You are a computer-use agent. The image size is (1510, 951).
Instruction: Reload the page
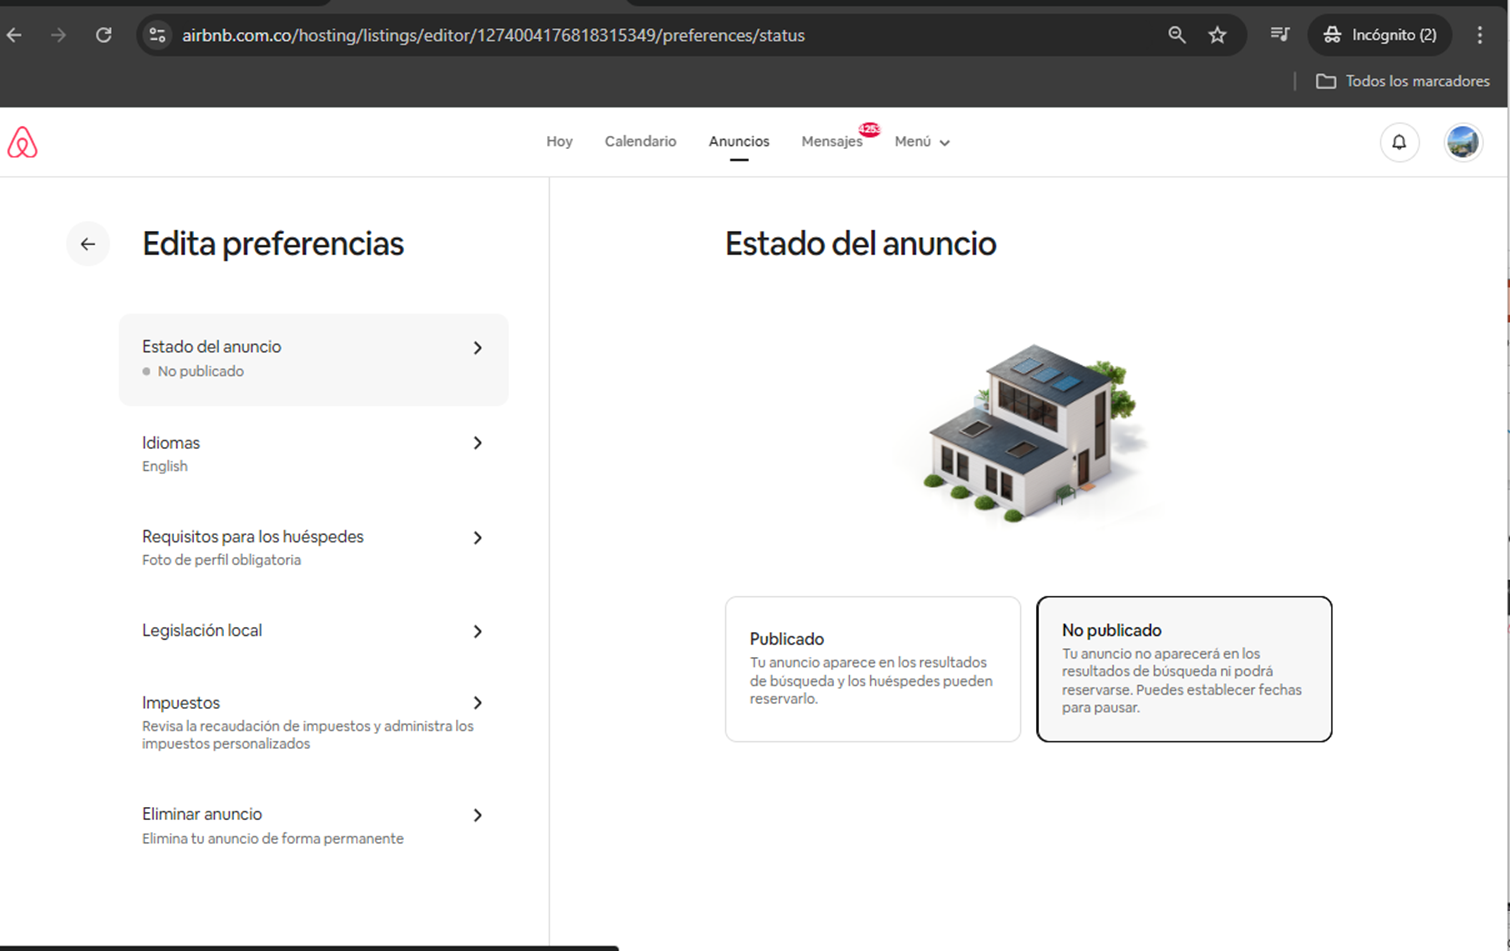104,35
